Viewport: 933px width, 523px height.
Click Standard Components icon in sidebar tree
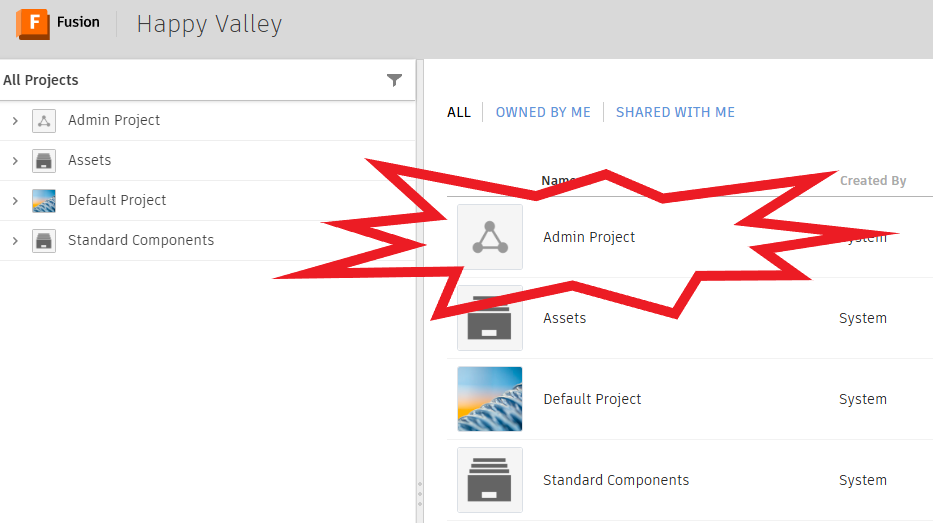(44, 241)
